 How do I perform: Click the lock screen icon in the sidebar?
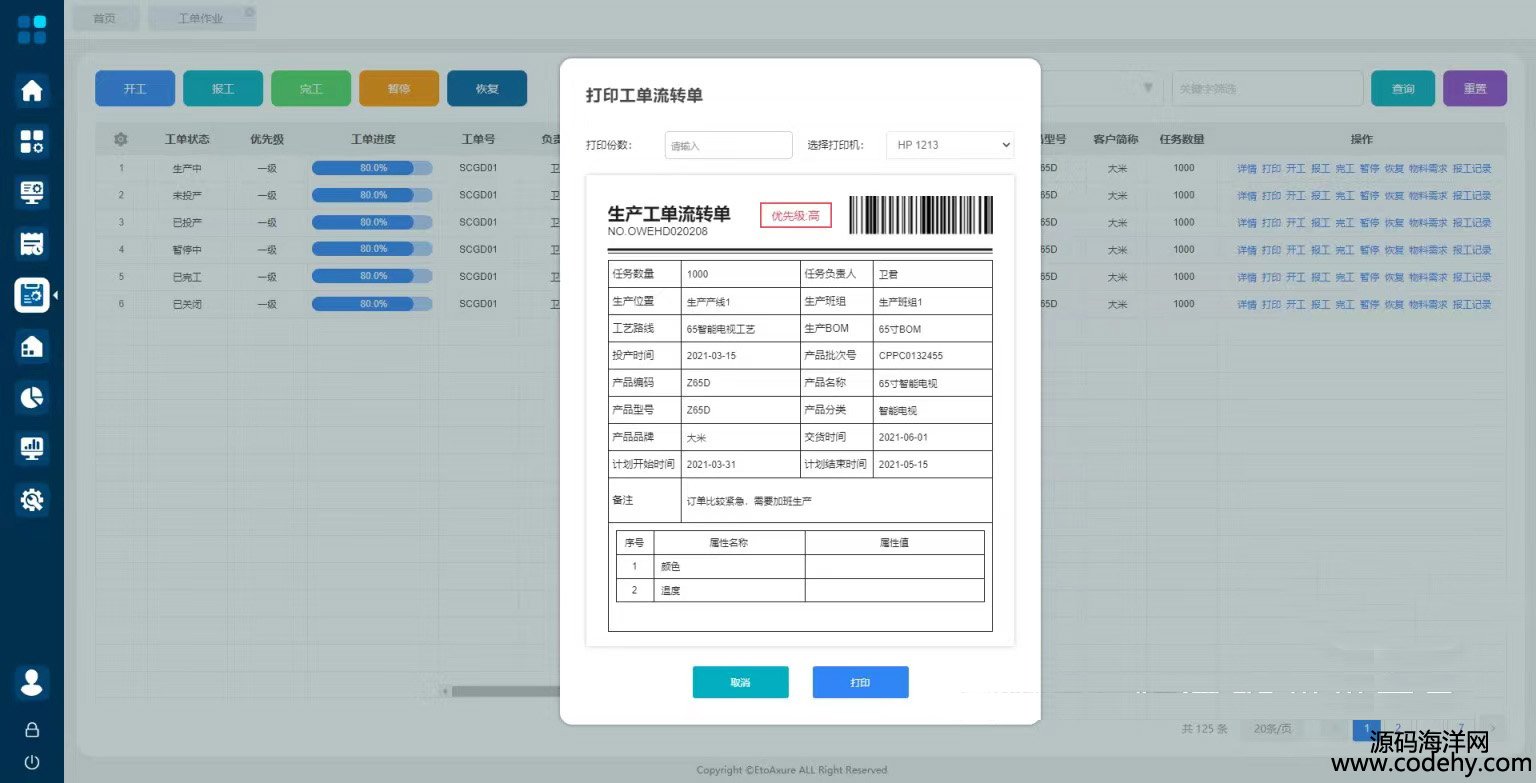point(32,730)
